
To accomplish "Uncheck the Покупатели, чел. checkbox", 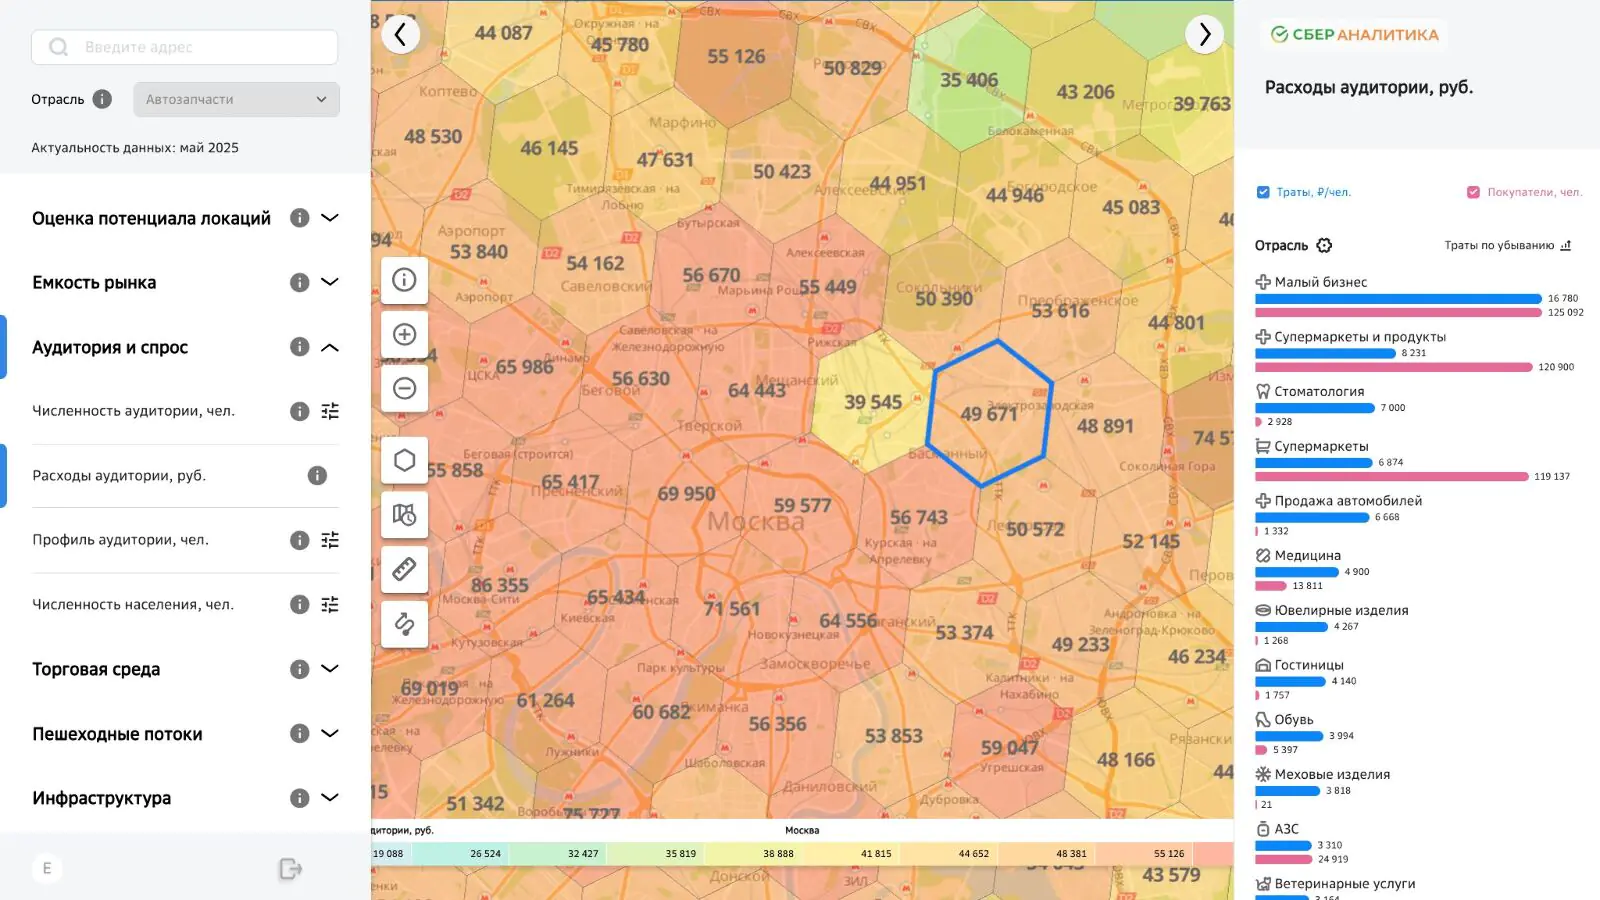I will (1473, 192).
